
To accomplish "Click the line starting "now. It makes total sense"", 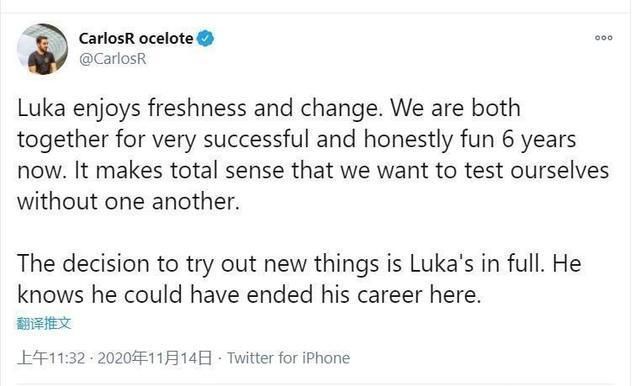I will [x=313, y=171].
